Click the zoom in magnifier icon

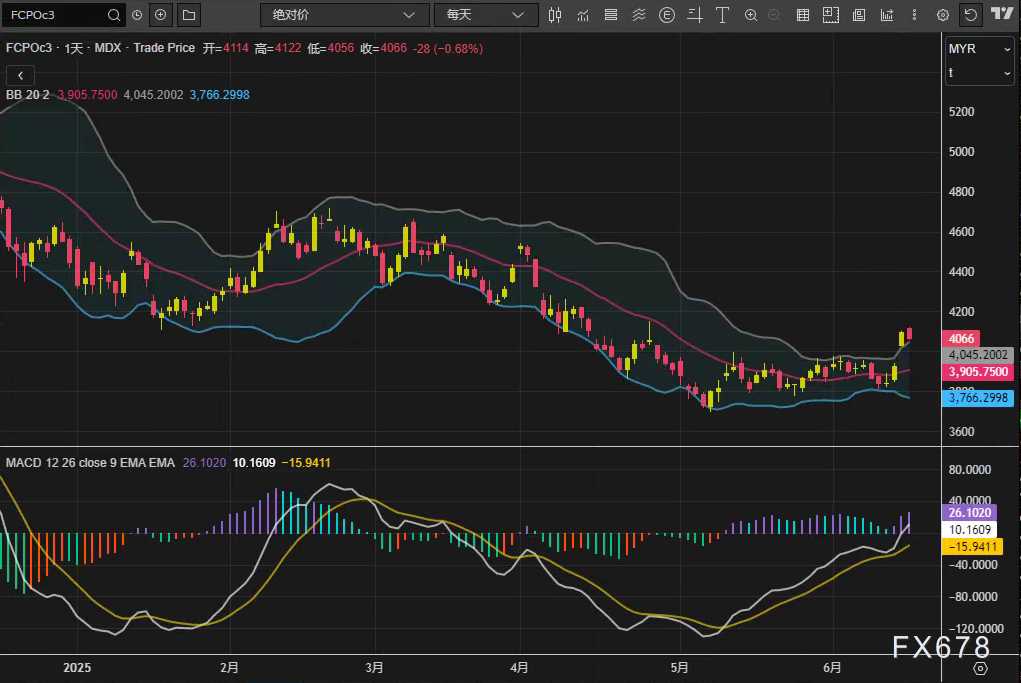pyautogui.click(x=751, y=15)
